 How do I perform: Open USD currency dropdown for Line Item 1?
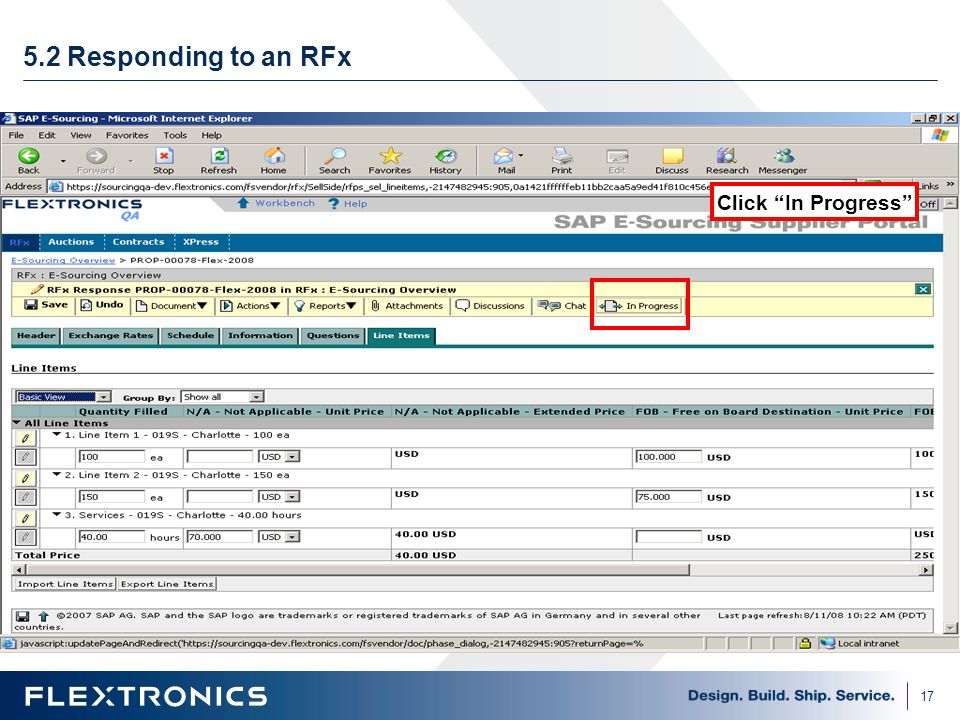279,457
